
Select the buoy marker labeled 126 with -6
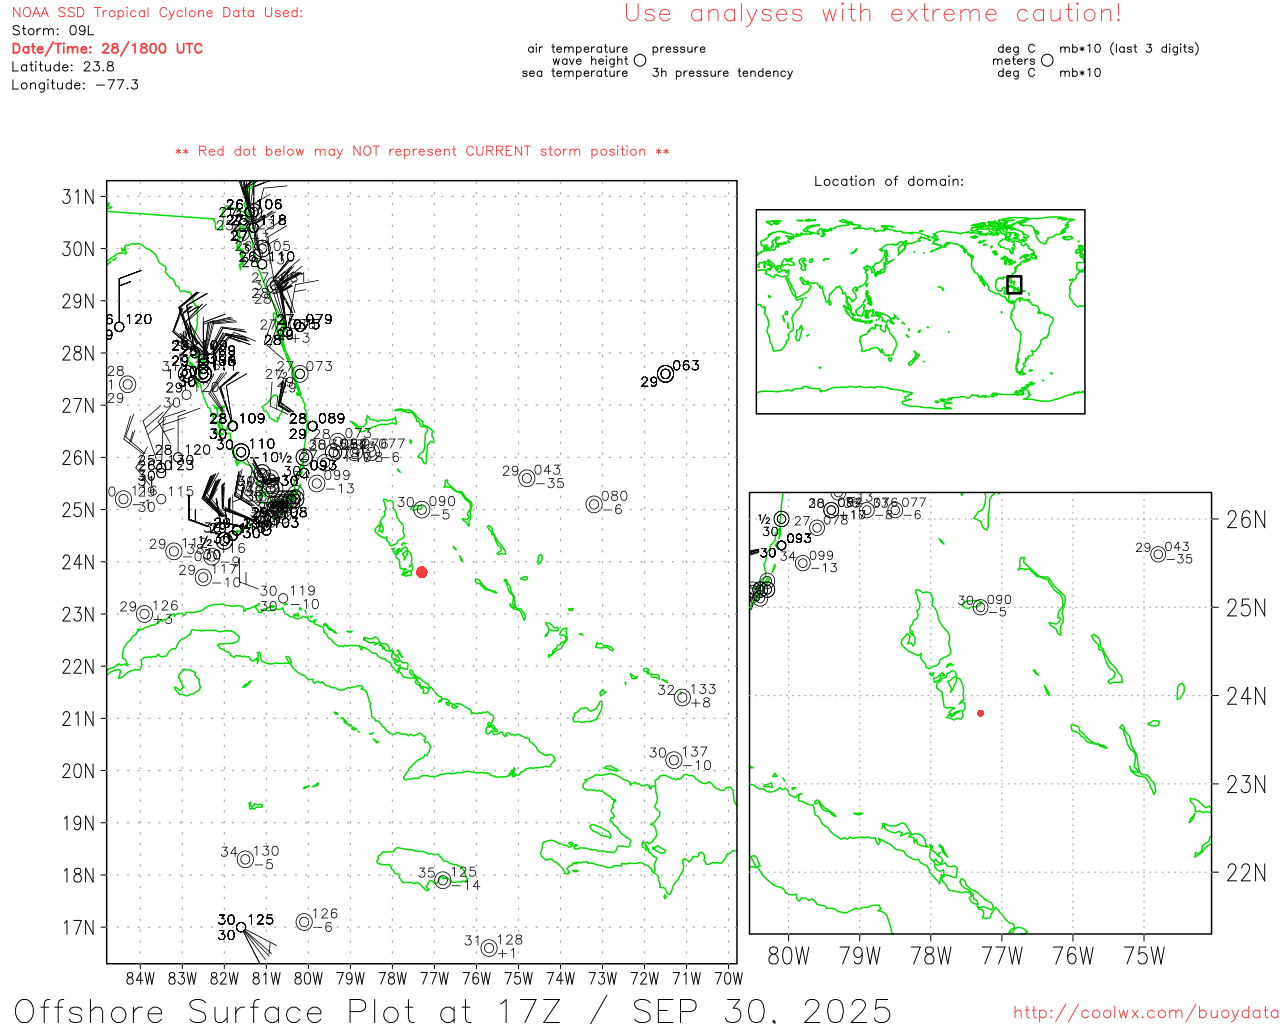click(x=304, y=922)
